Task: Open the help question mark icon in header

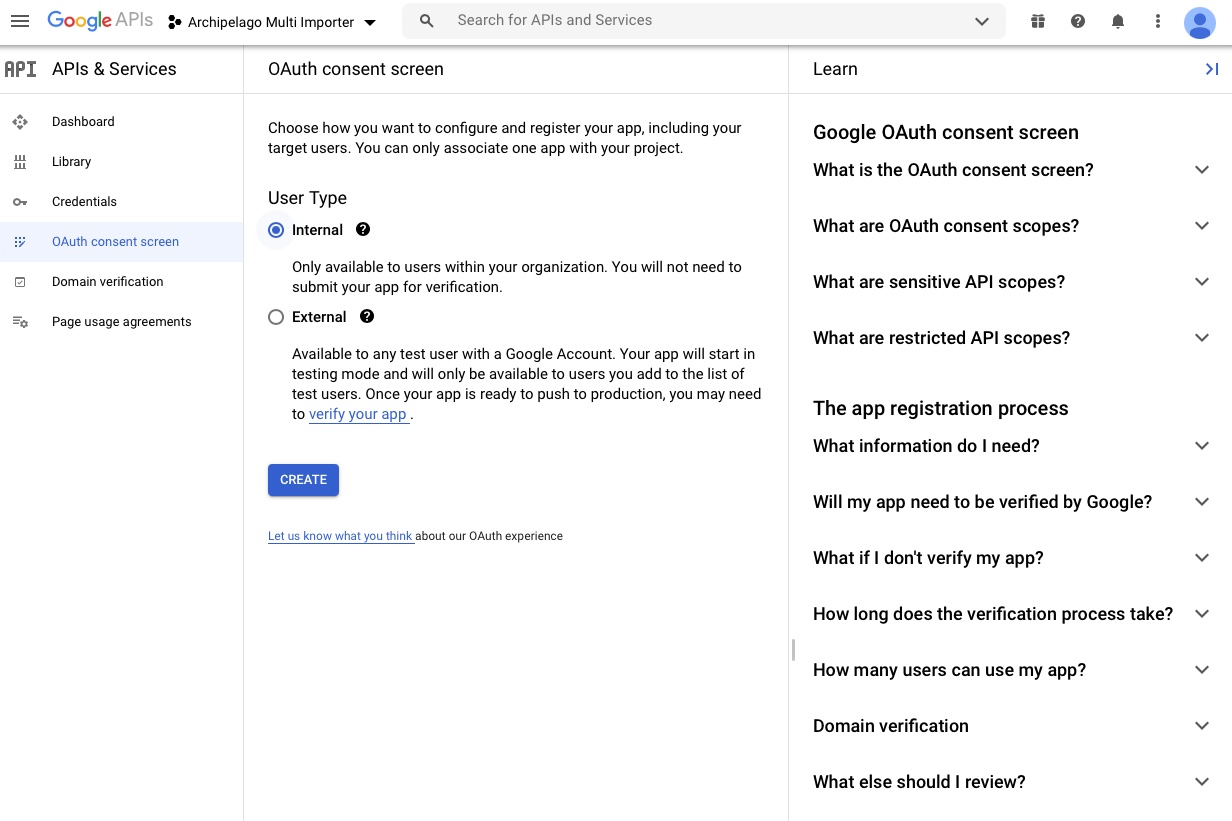Action: point(1078,21)
